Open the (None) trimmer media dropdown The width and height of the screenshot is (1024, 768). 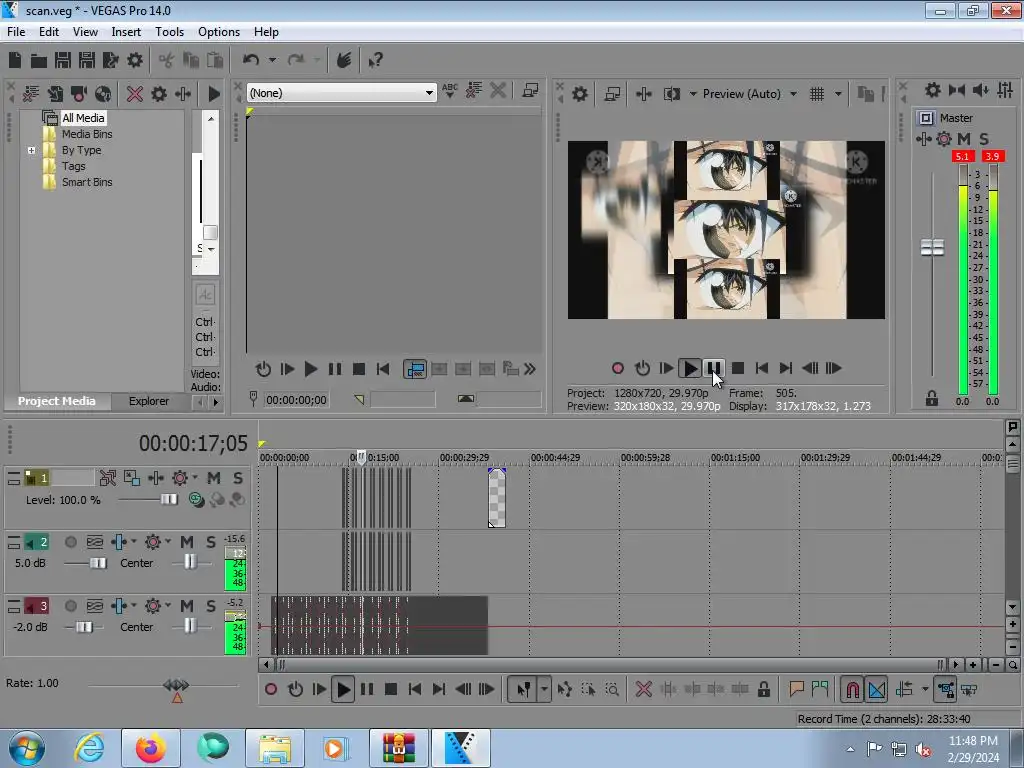click(x=428, y=93)
